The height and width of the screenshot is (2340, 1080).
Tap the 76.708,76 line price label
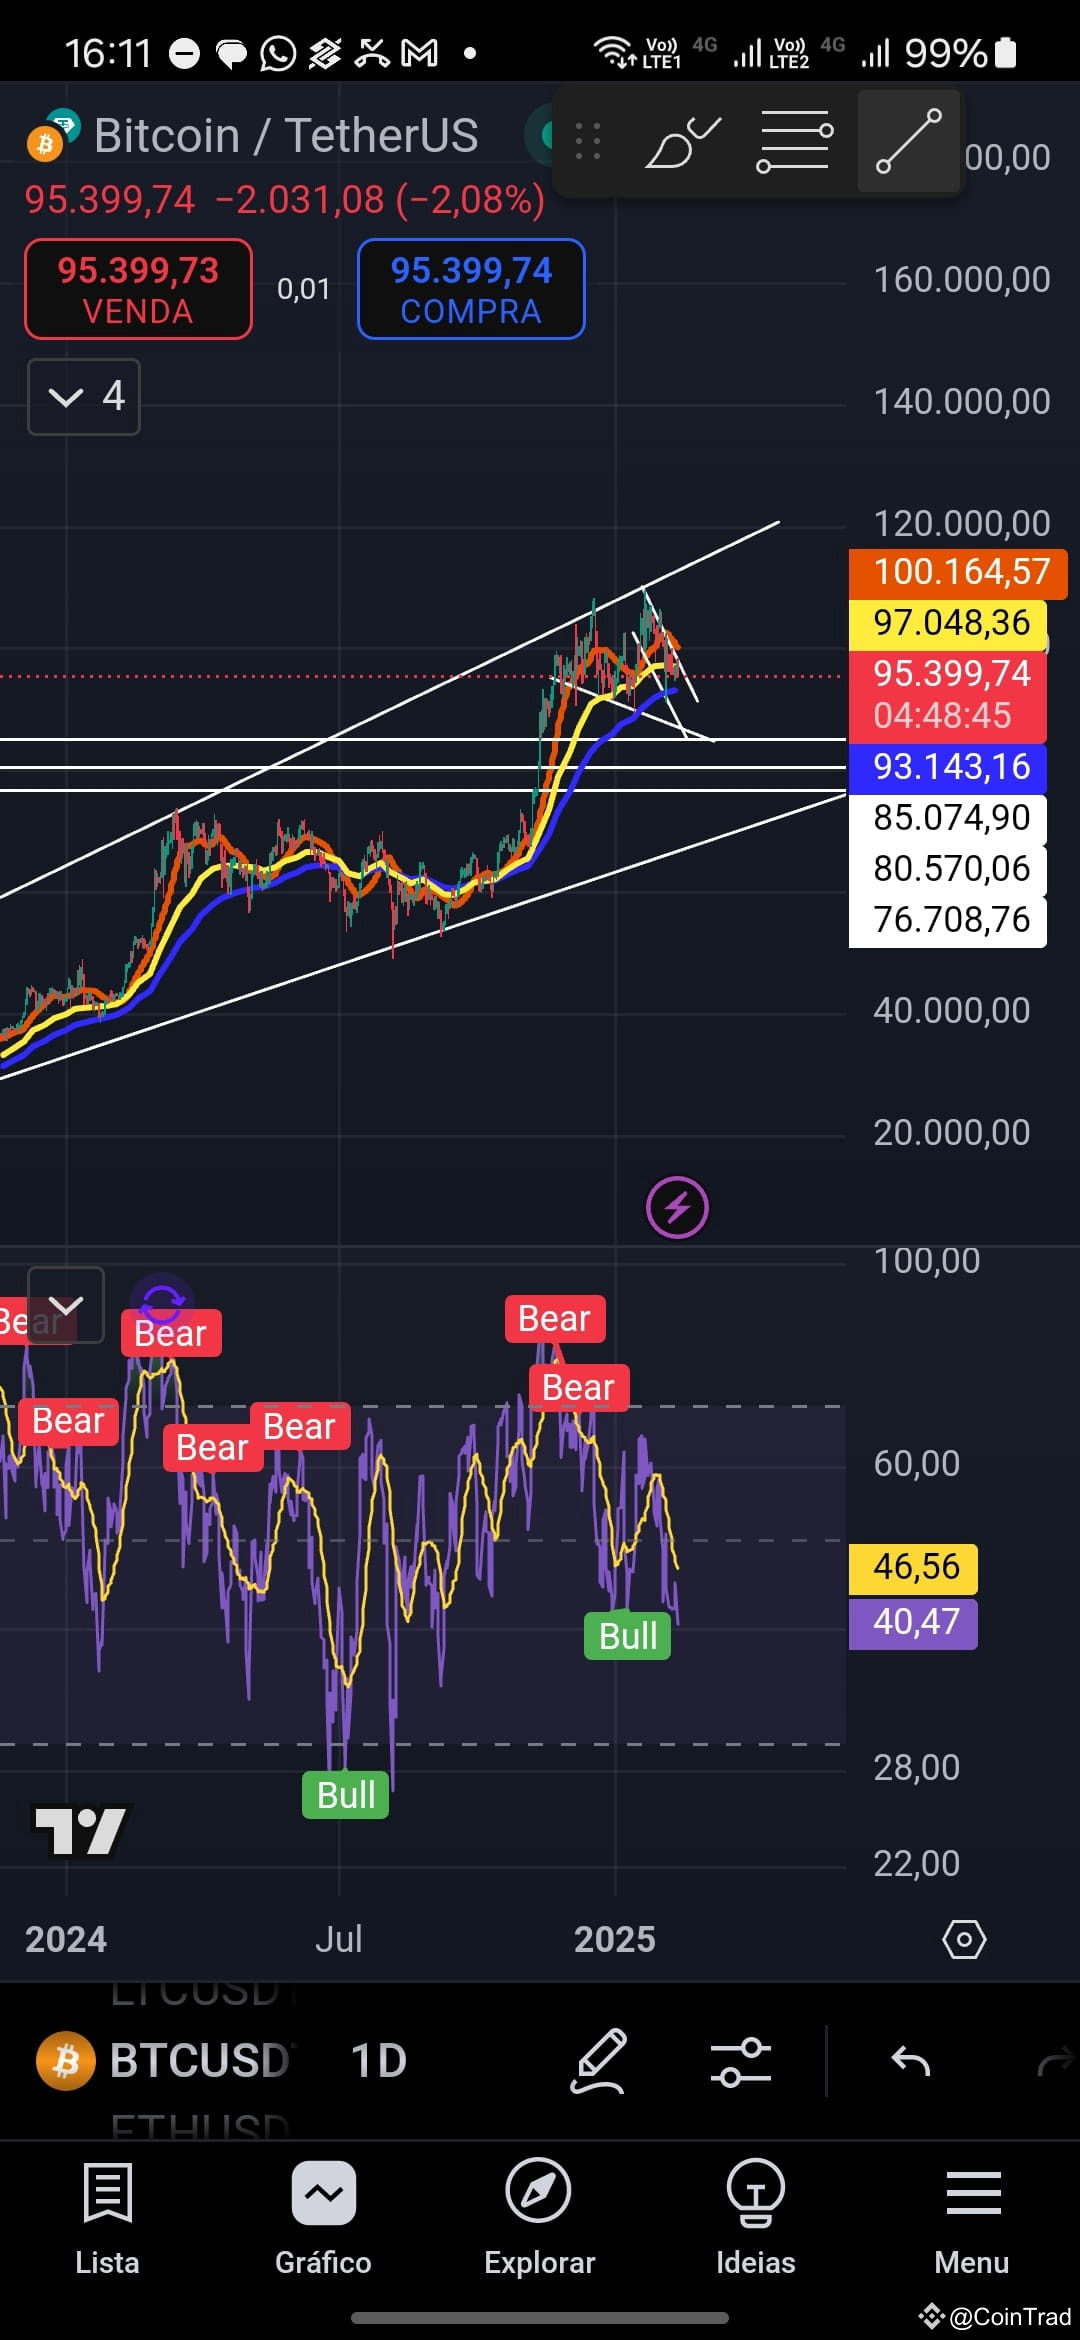click(948, 920)
